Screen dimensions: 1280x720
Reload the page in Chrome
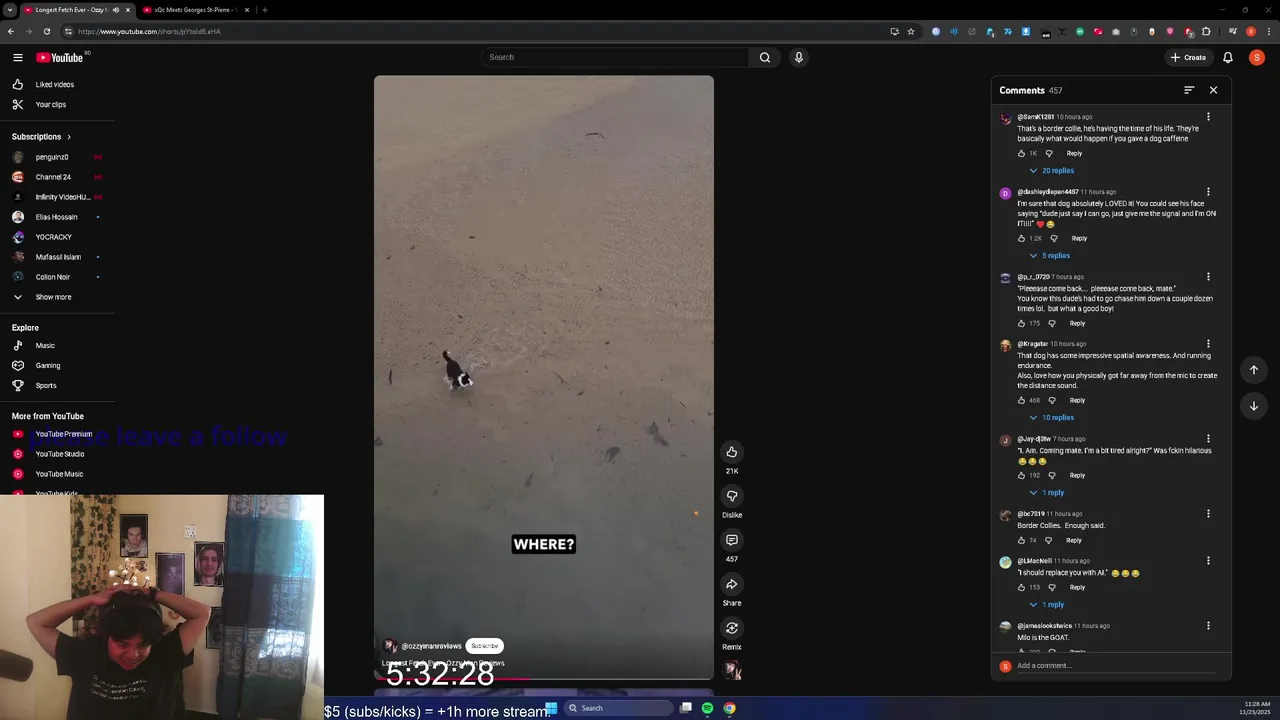point(46,31)
